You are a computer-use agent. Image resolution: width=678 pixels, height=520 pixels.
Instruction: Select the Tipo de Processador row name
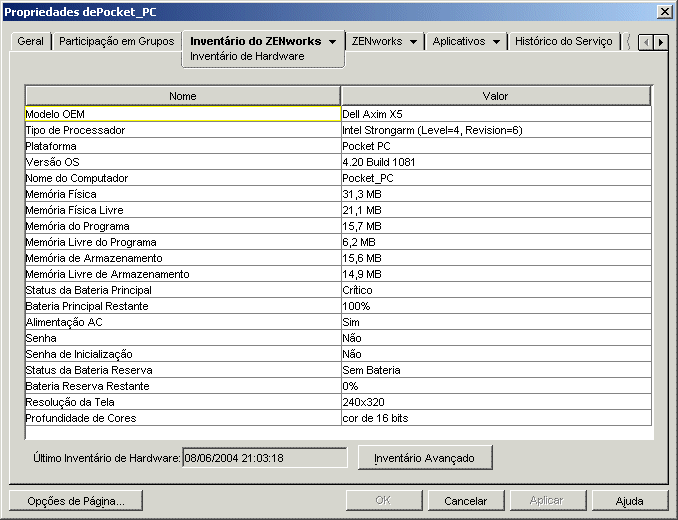[x=183, y=130]
